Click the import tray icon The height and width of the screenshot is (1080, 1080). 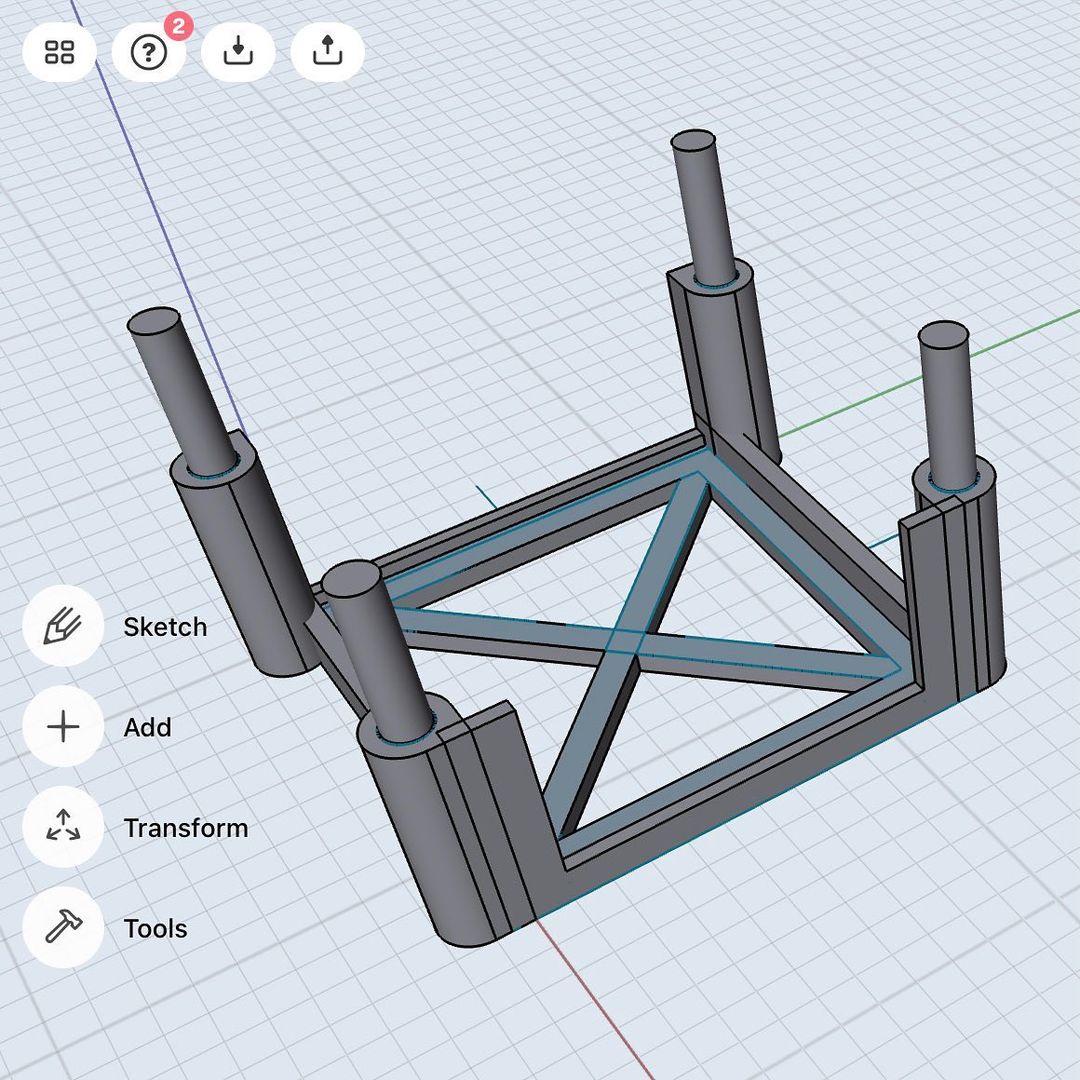[238, 53]
